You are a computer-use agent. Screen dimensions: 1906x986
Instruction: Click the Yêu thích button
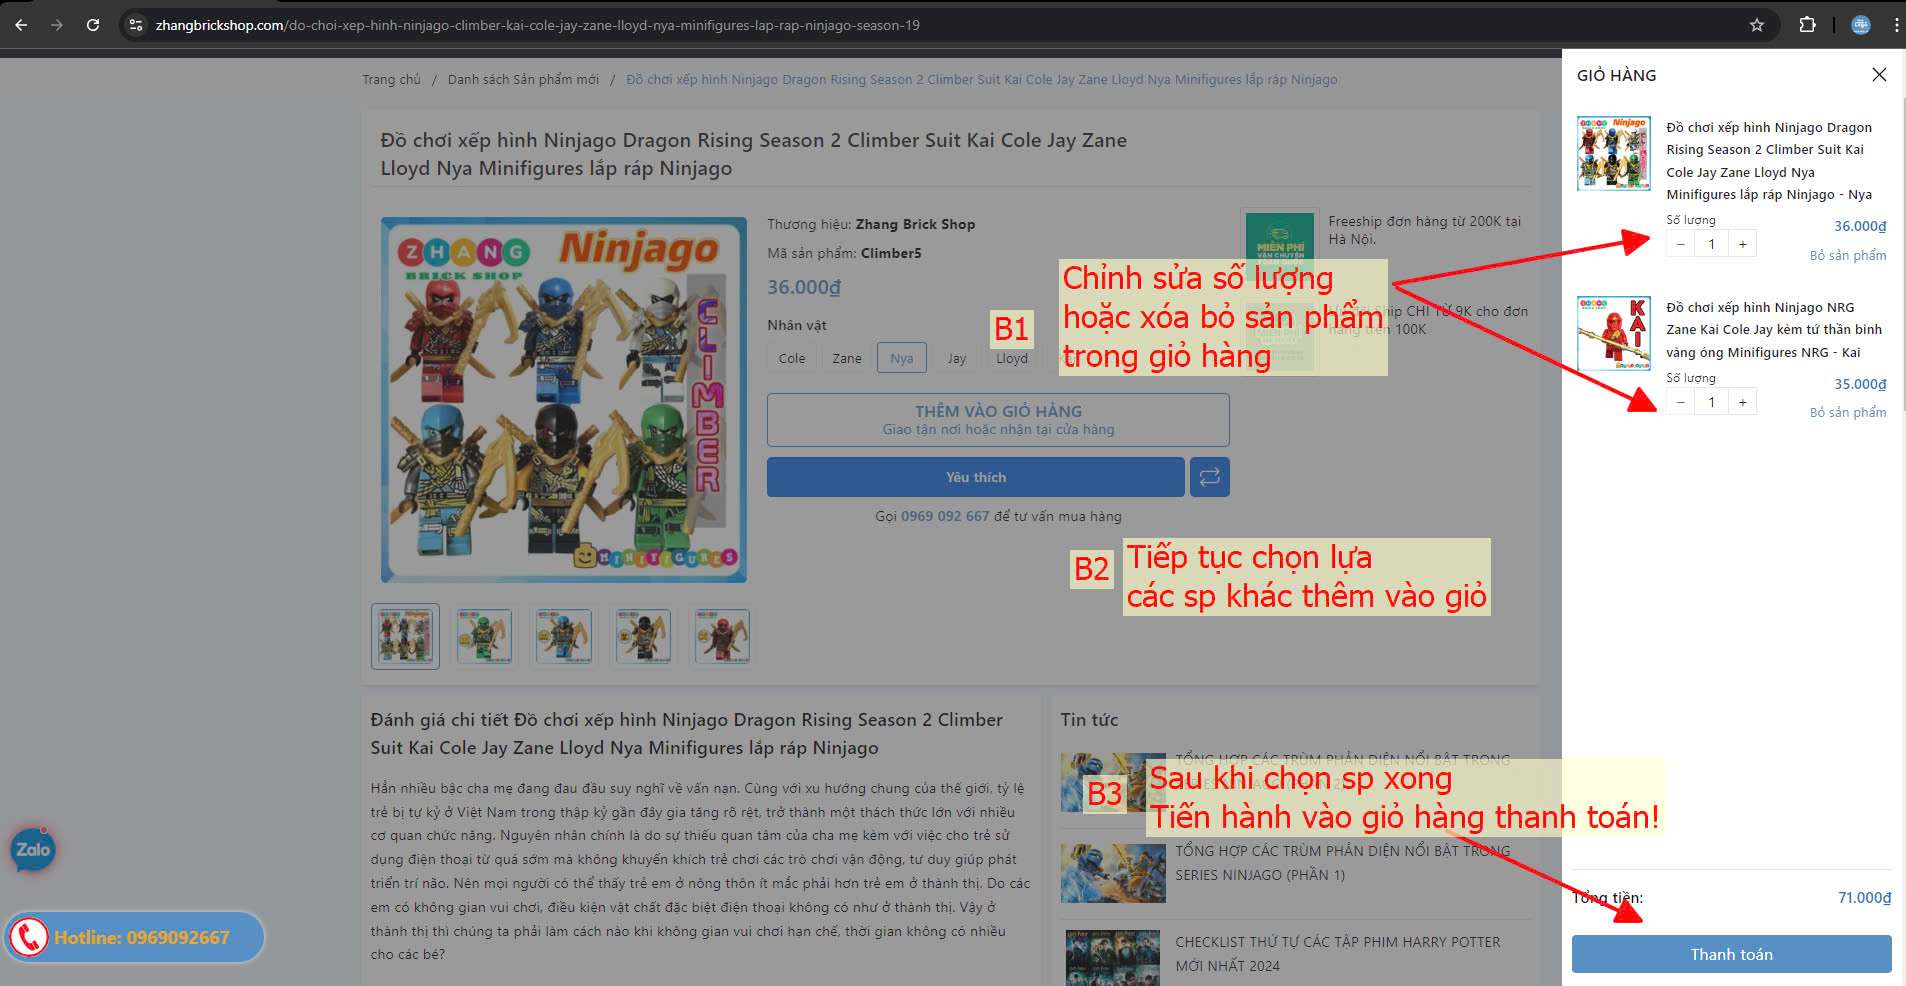976,477
